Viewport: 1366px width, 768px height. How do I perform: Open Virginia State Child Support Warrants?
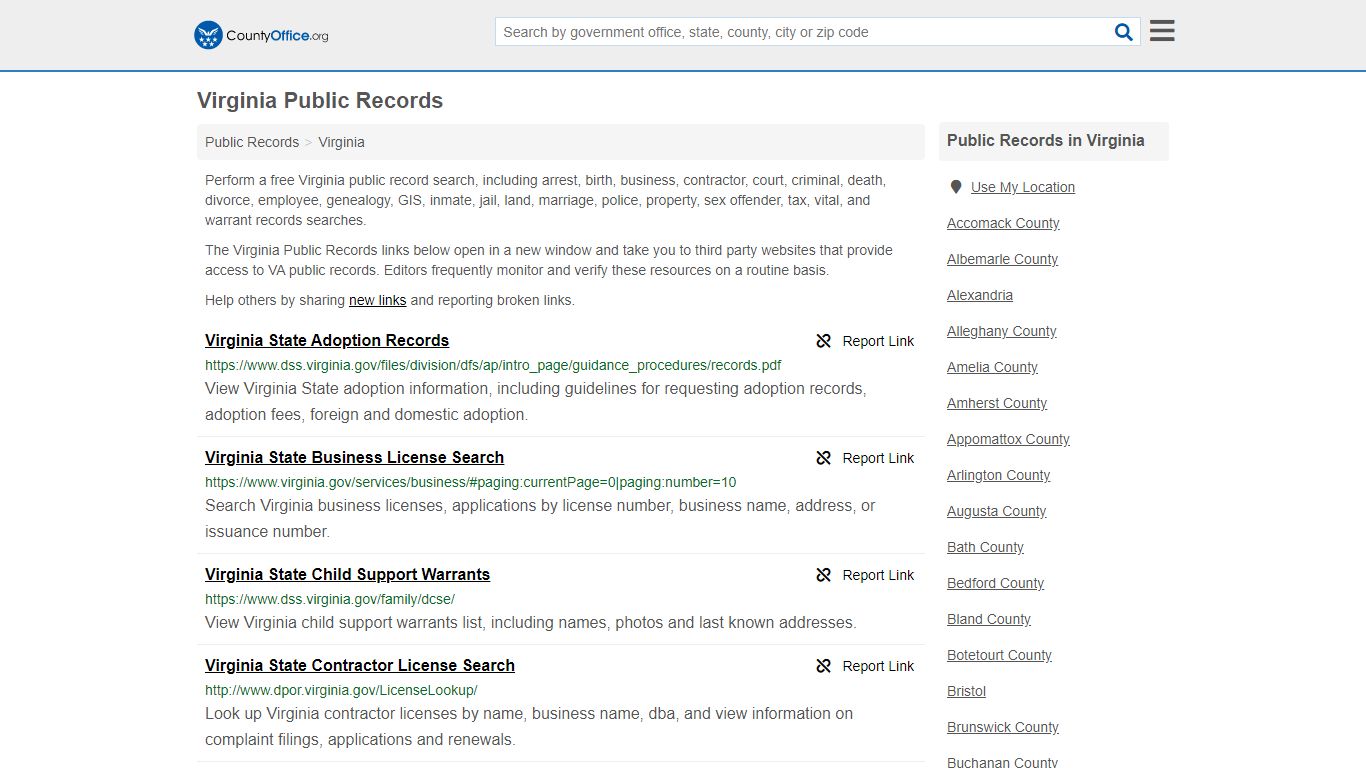click(x=347, y=574)
